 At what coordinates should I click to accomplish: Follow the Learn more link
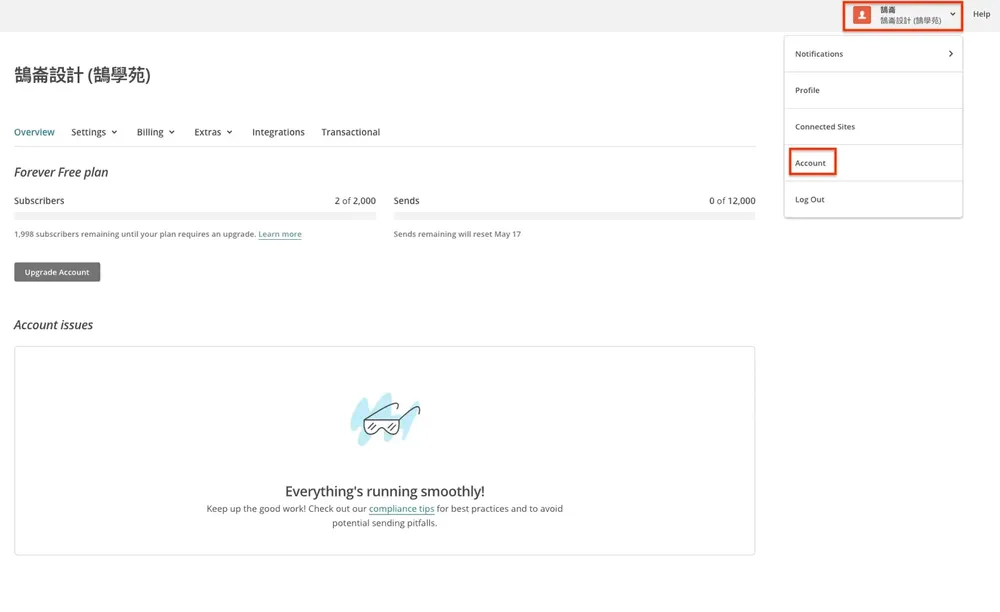(280, 234)
